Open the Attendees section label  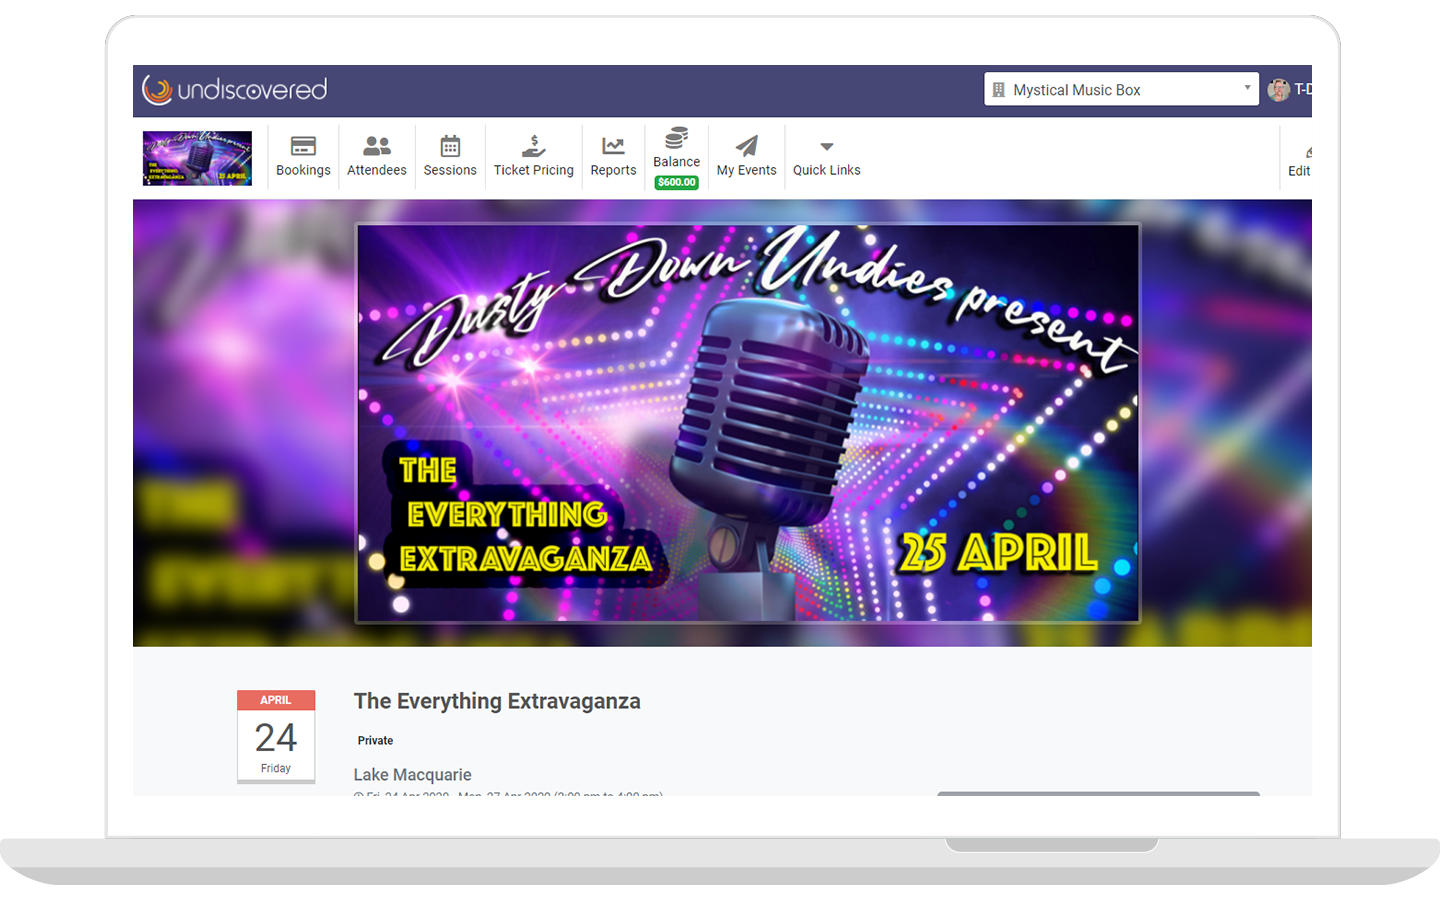click(377, 170)
